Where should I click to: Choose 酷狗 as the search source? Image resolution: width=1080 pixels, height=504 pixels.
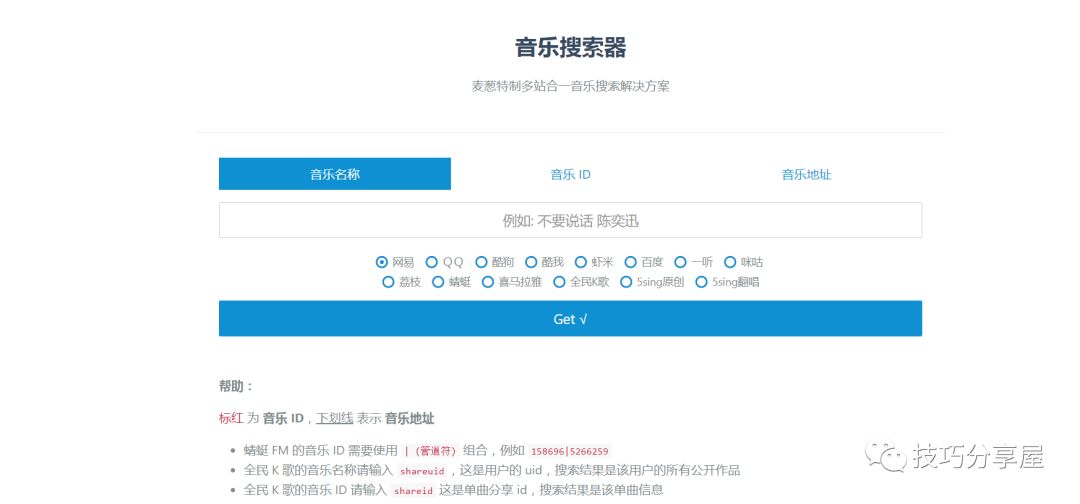point(481,262)
